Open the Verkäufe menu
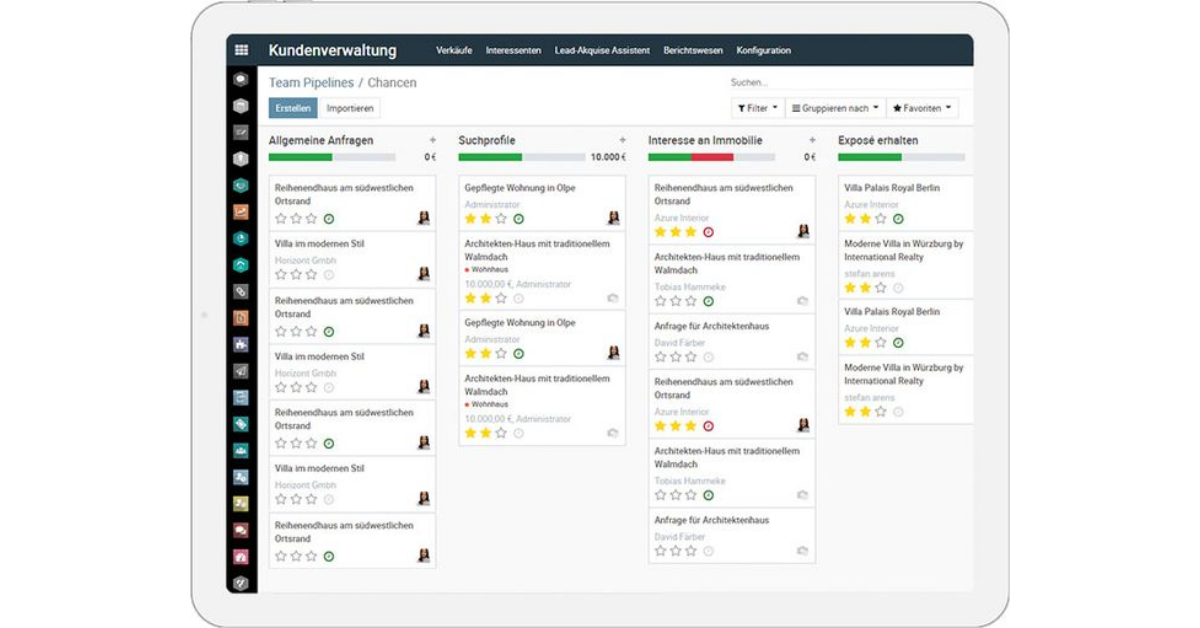This screenshot has width=1200, height=628. click(454, 49)
